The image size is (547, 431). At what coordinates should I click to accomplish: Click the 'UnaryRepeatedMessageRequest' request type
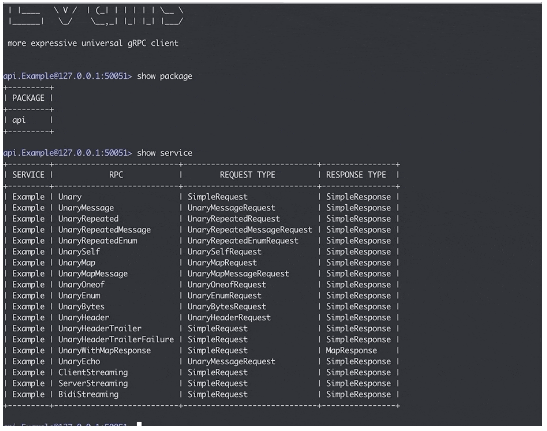tap(249, 230)
